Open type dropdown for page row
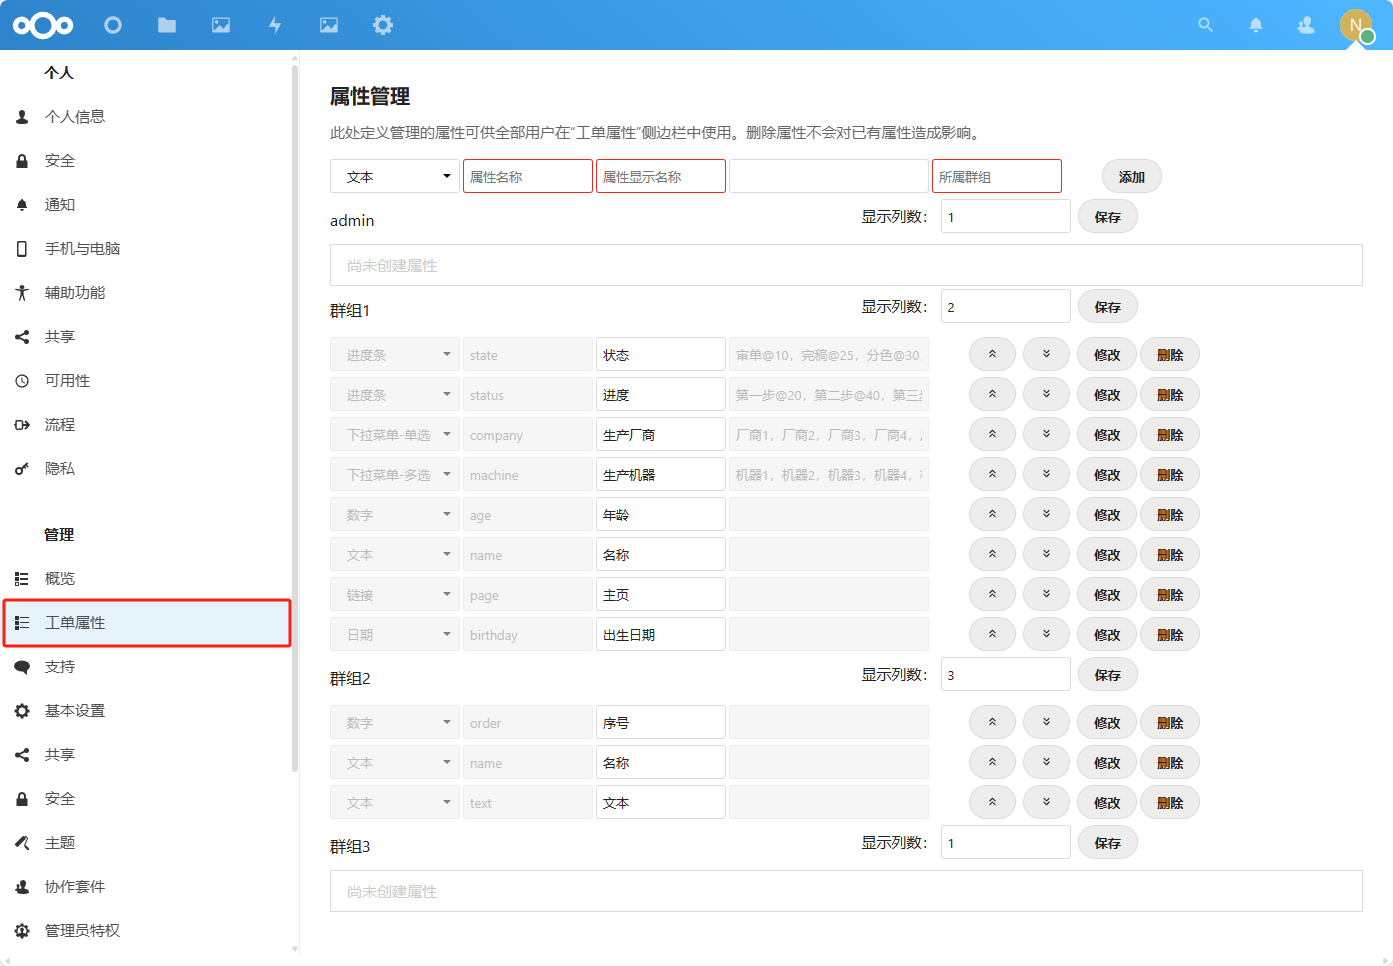 point(395,594)
